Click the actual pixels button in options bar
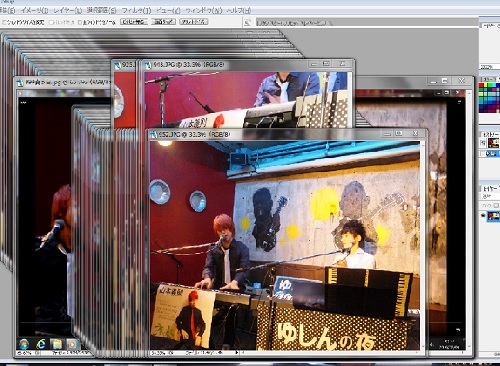The image size is (500, 366). pyautogui.click(x=133, y=22)
